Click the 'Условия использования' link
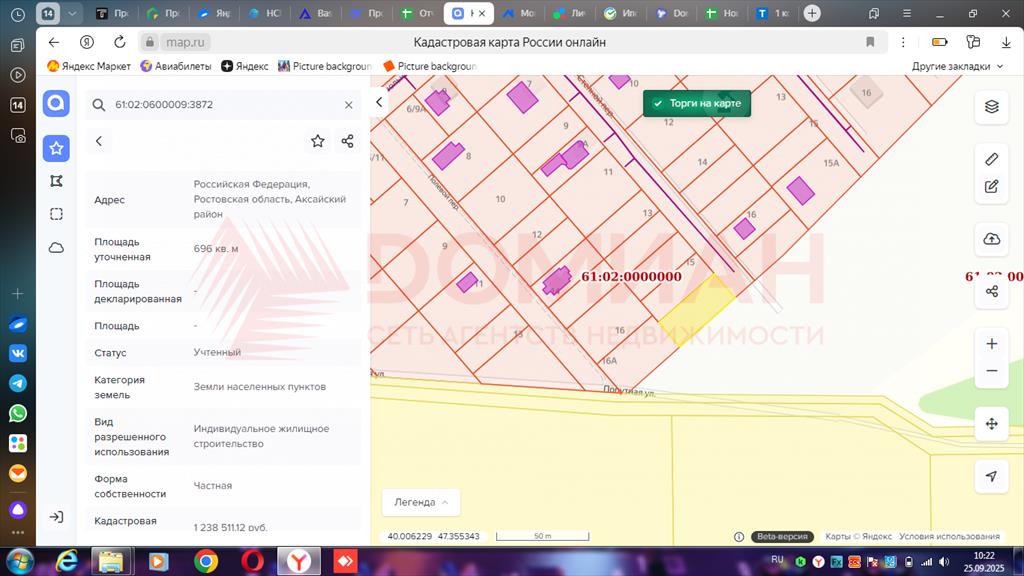 click(949, 537)
